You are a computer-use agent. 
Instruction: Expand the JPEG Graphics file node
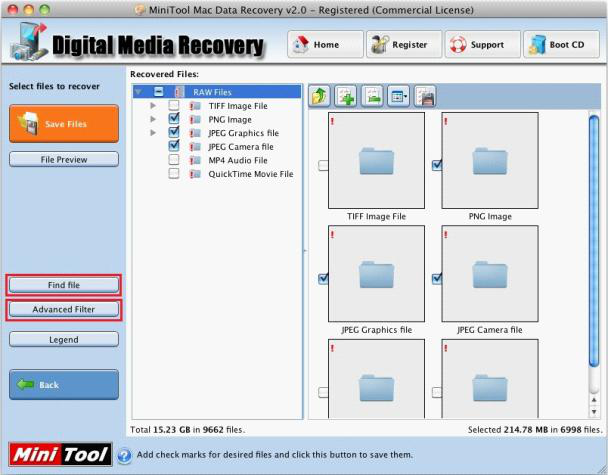[153, 133]
